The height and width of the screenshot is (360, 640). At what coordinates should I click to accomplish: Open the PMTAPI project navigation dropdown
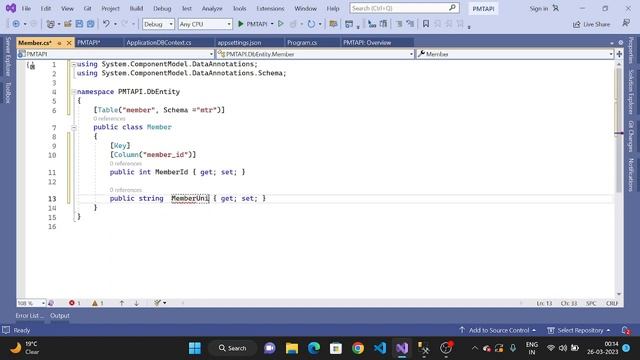click(x=116, y=54)
